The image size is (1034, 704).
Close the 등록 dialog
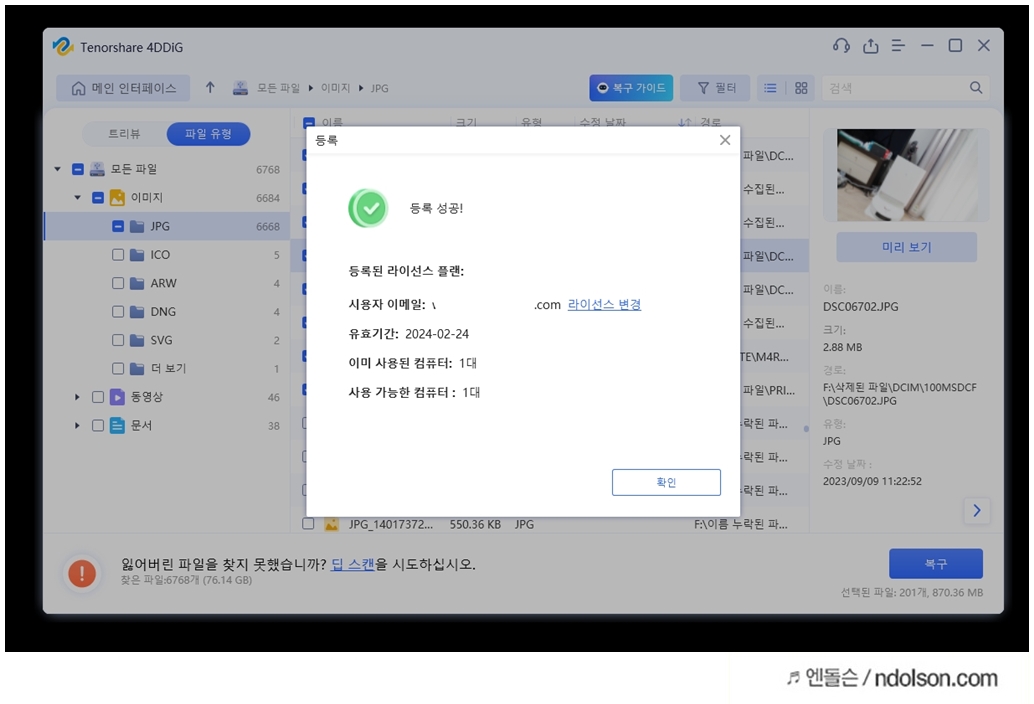(x=725, y=140)
